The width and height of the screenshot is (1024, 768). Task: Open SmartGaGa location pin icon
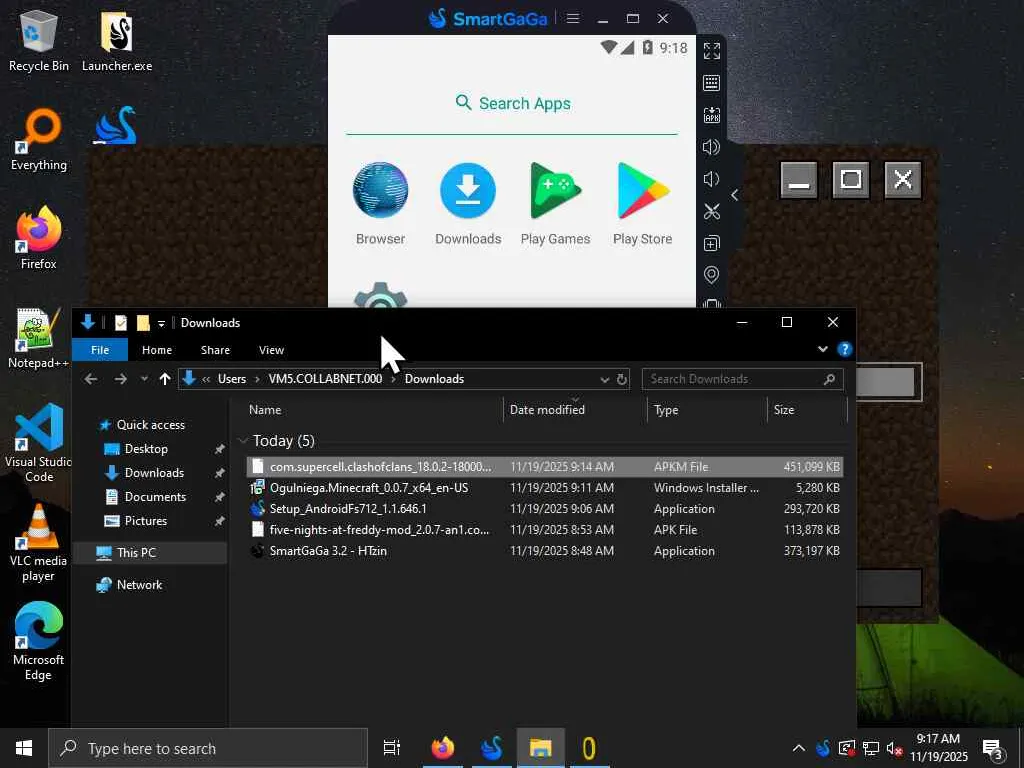[711, 275]
